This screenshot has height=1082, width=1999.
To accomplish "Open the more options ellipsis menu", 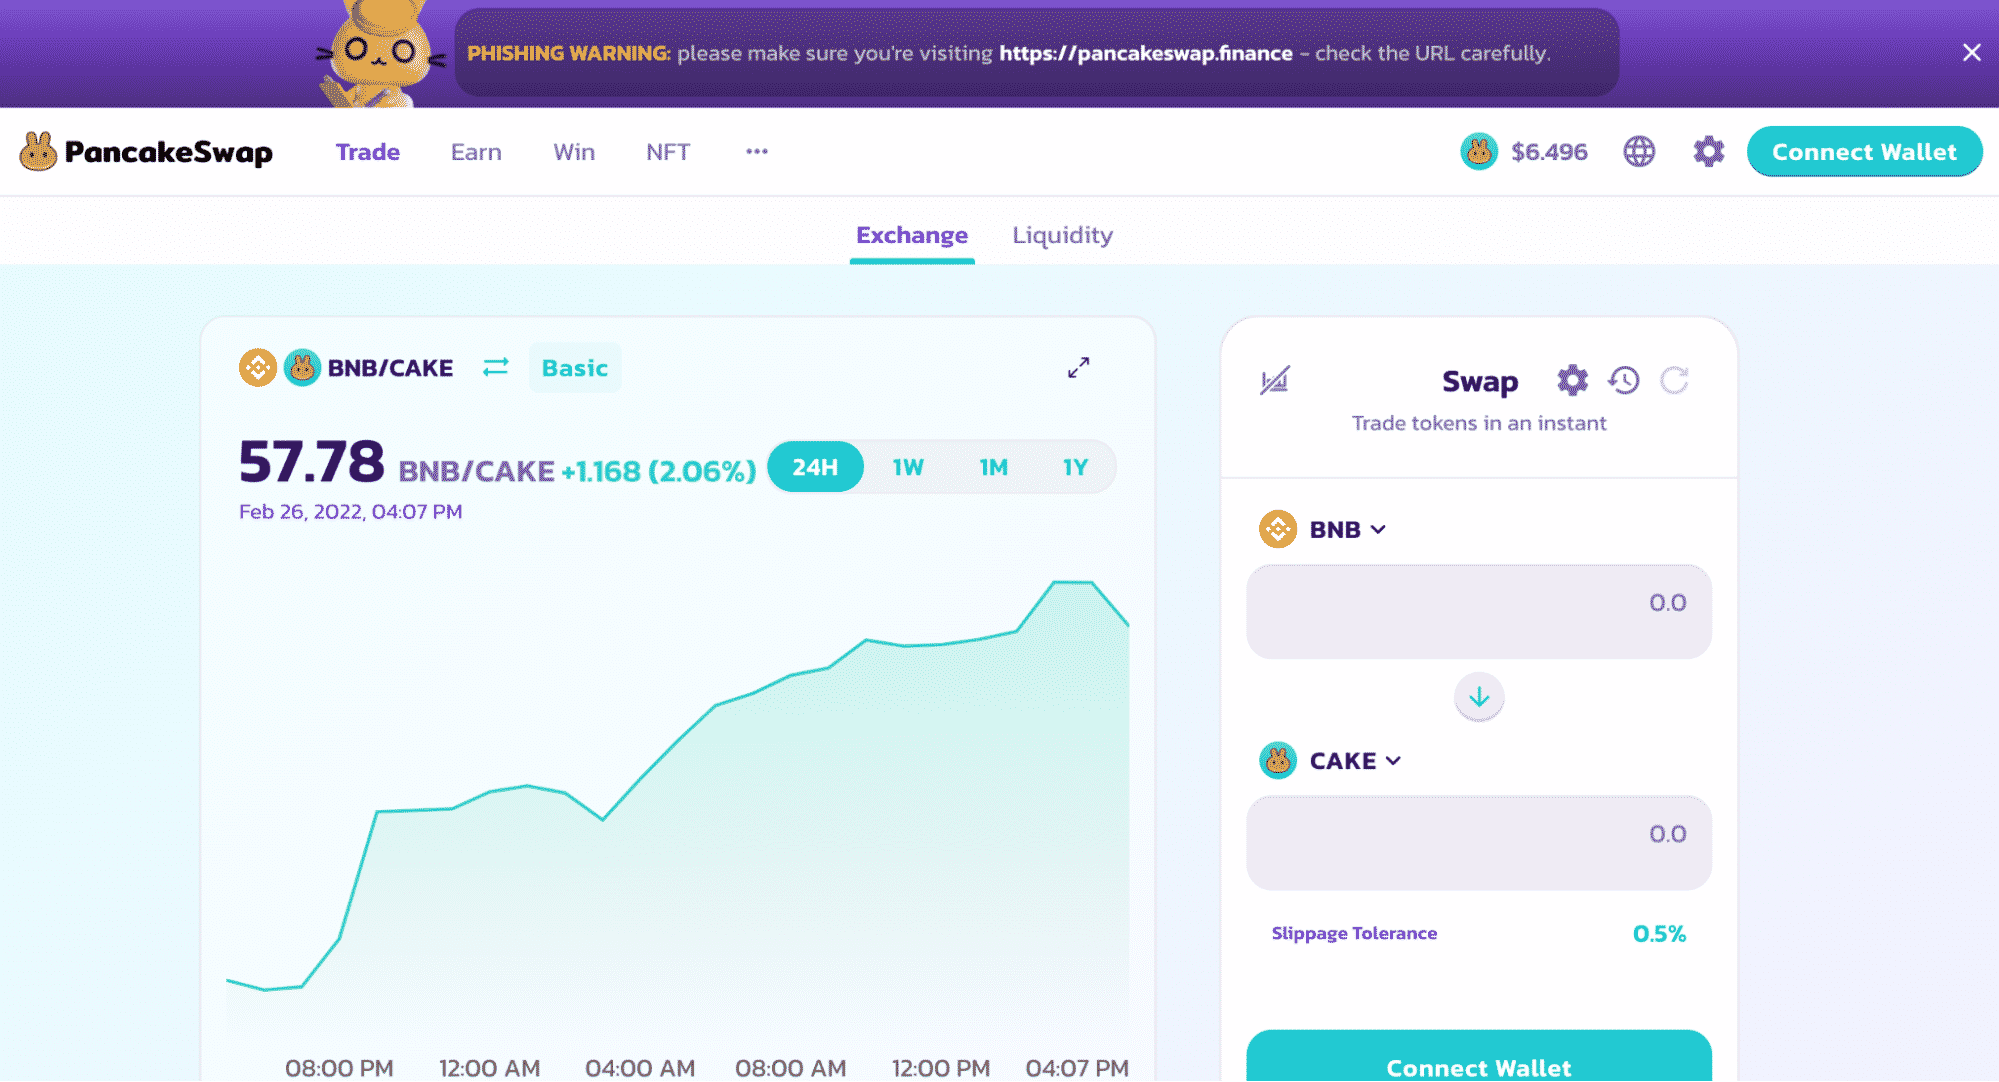I will click(x=757, y=152).
